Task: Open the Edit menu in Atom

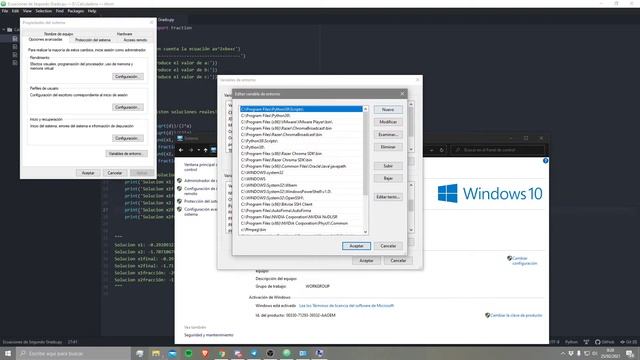Action: [16, 11]
